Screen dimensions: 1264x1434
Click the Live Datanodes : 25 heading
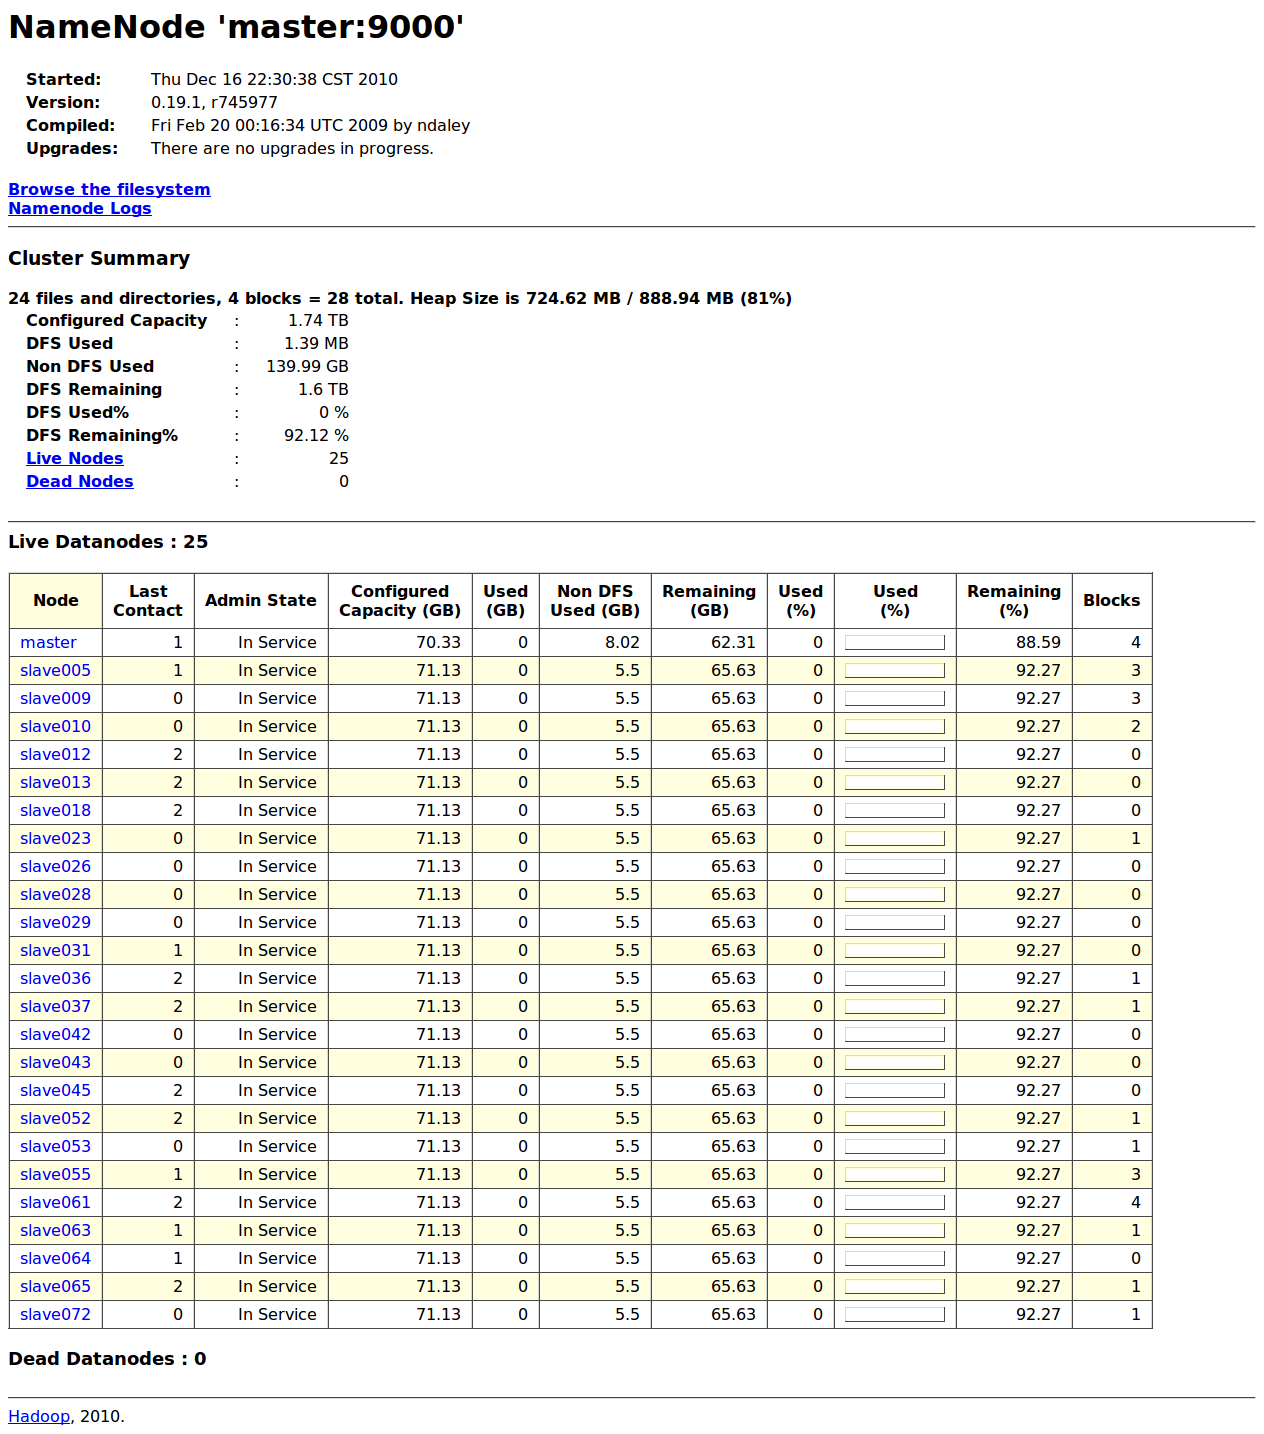click(x=108, y=542)
